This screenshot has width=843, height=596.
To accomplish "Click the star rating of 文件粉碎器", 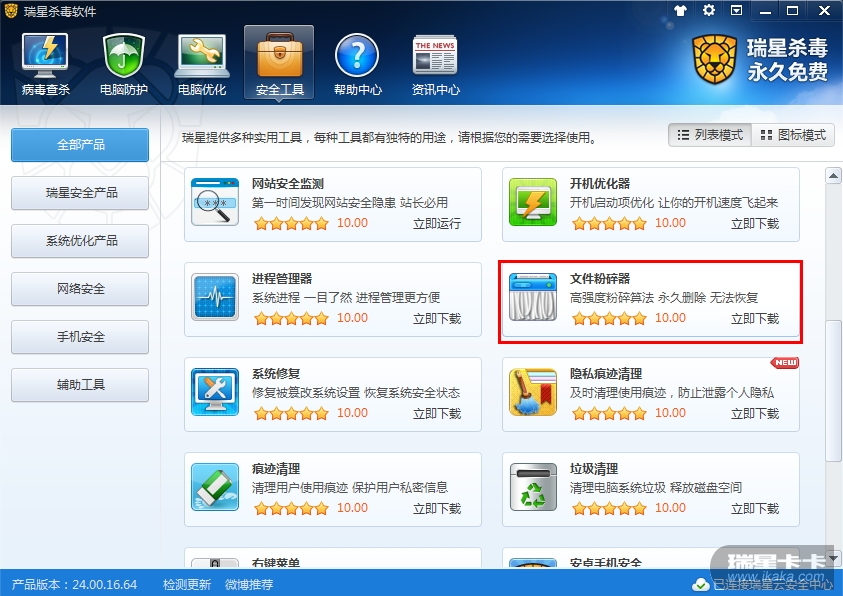I will 609,318.
